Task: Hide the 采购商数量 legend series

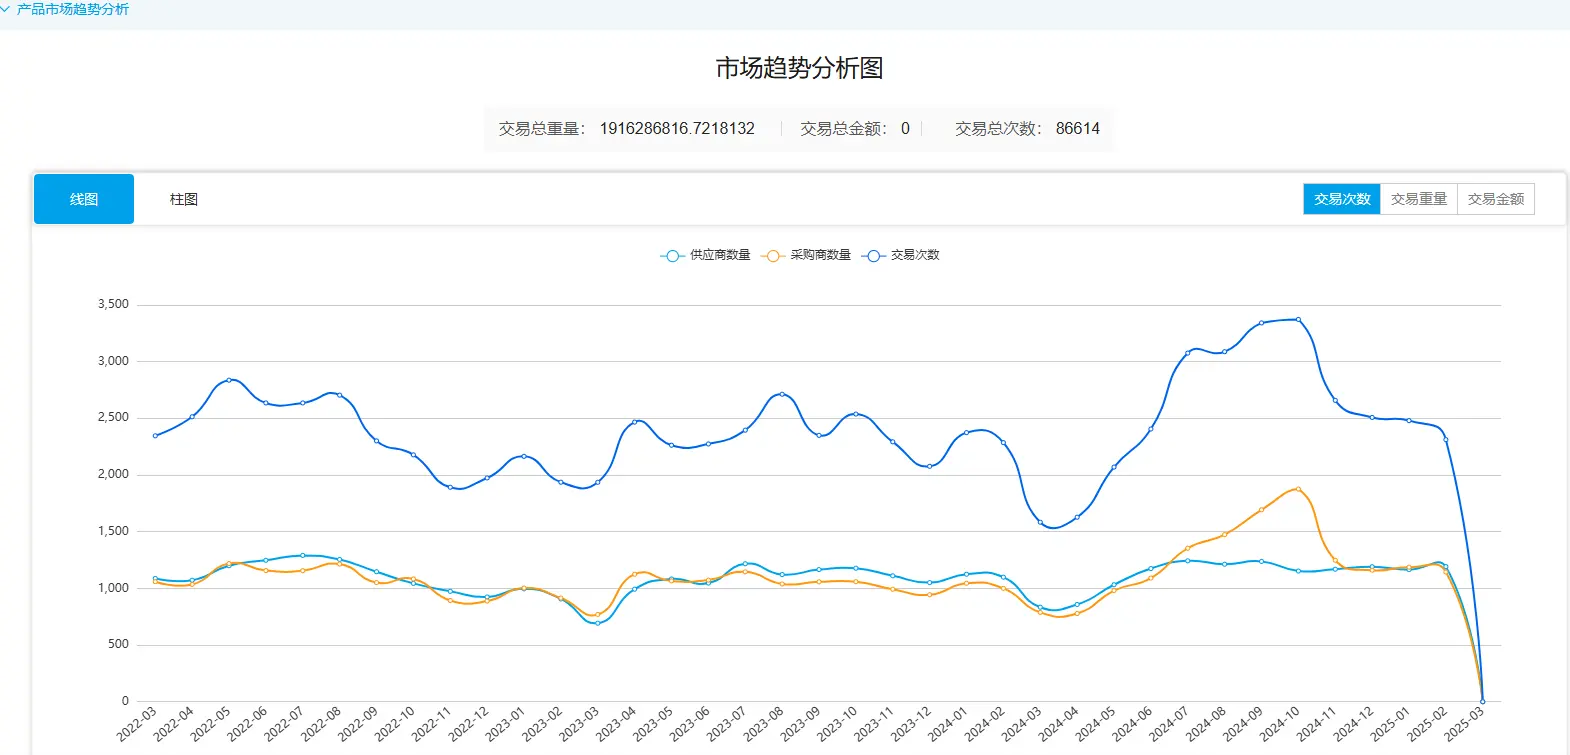Action: click(807, 255)
